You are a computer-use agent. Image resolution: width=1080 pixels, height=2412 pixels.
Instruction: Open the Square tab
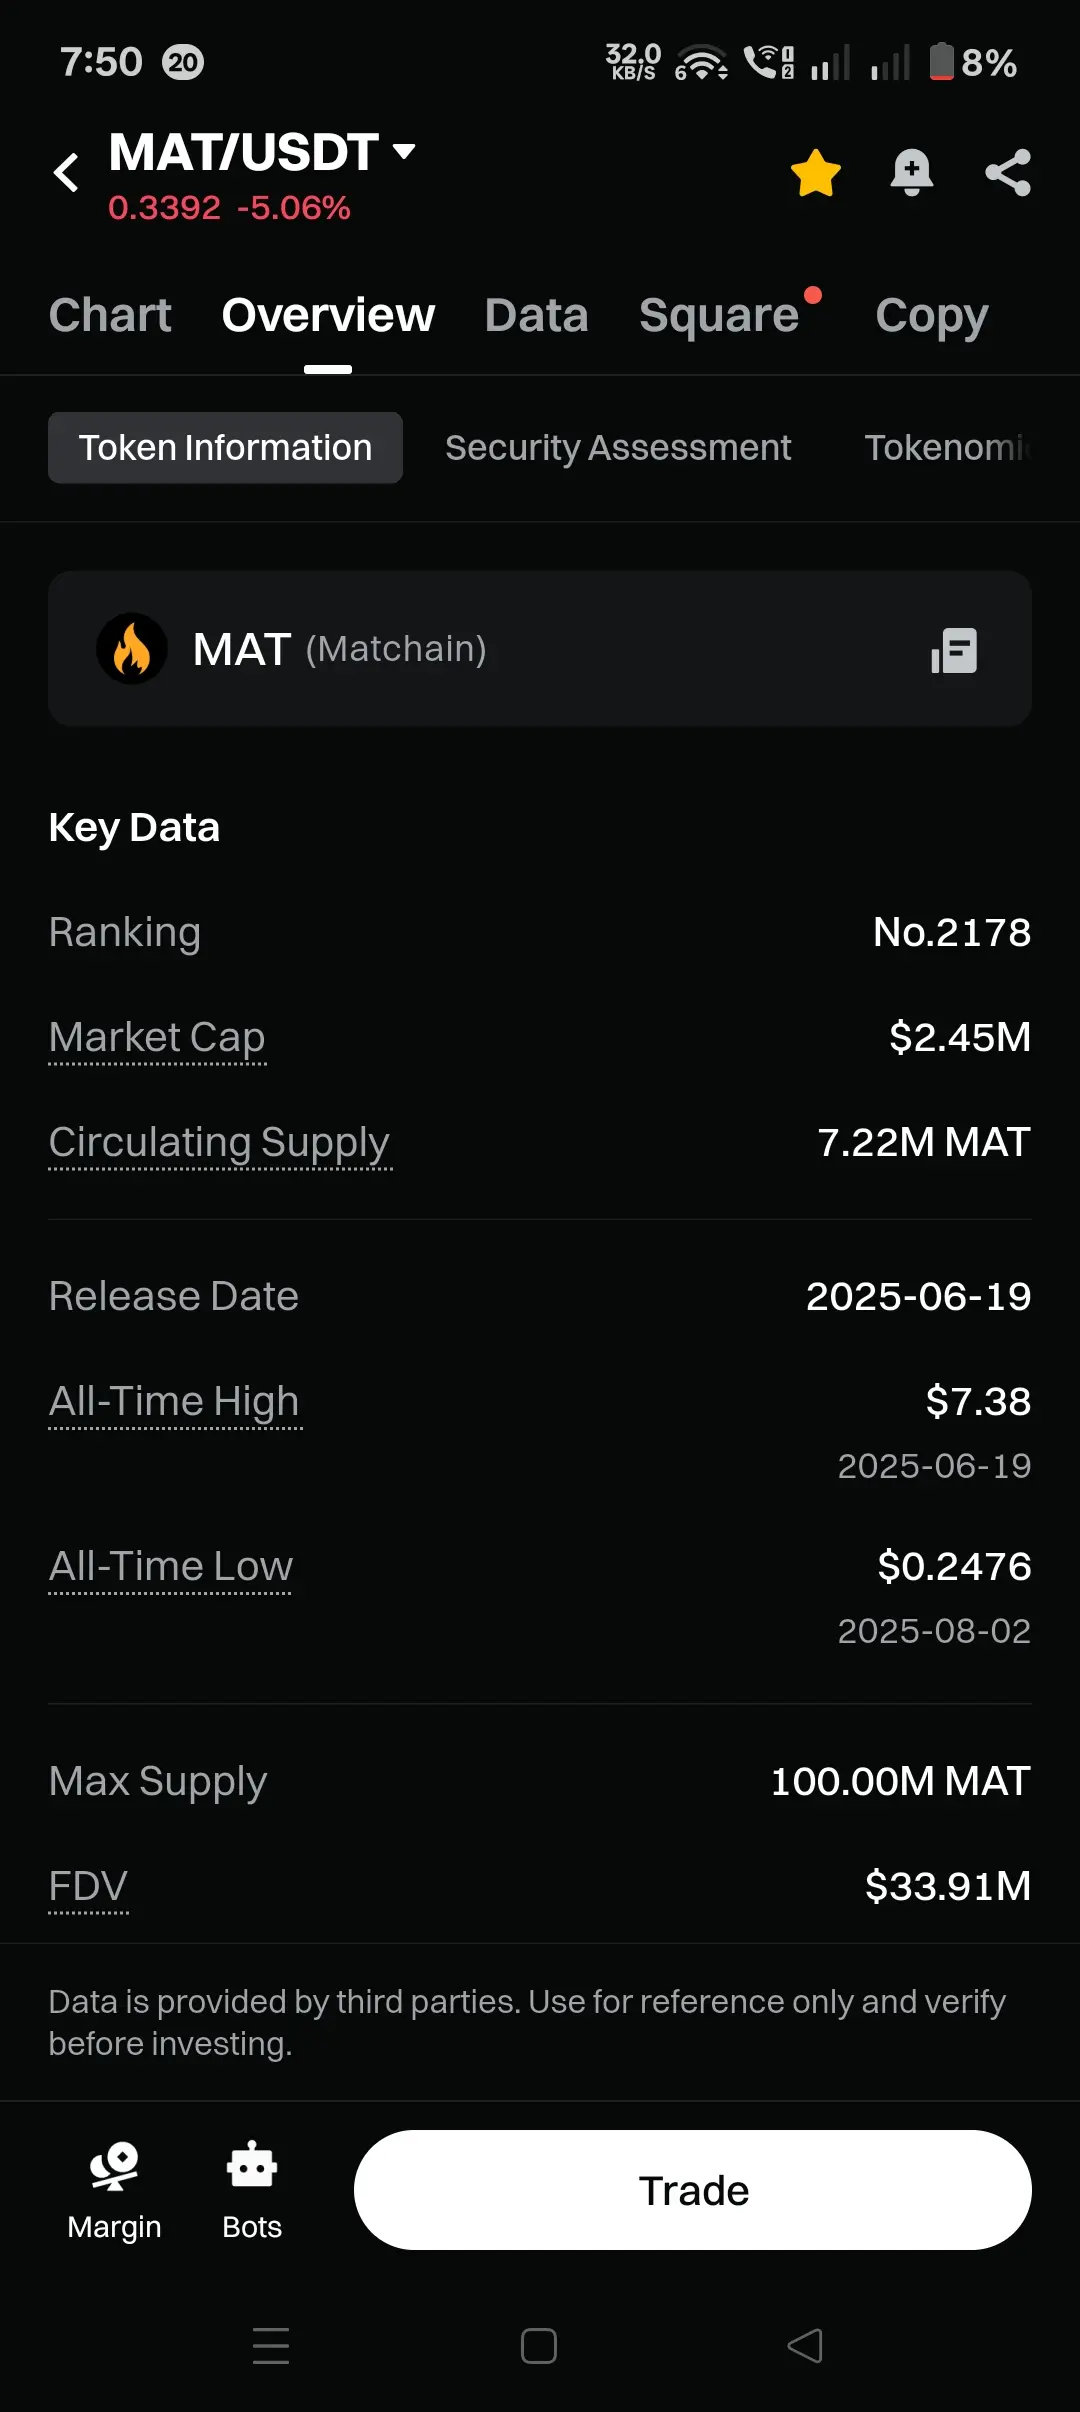pos(719,315)
